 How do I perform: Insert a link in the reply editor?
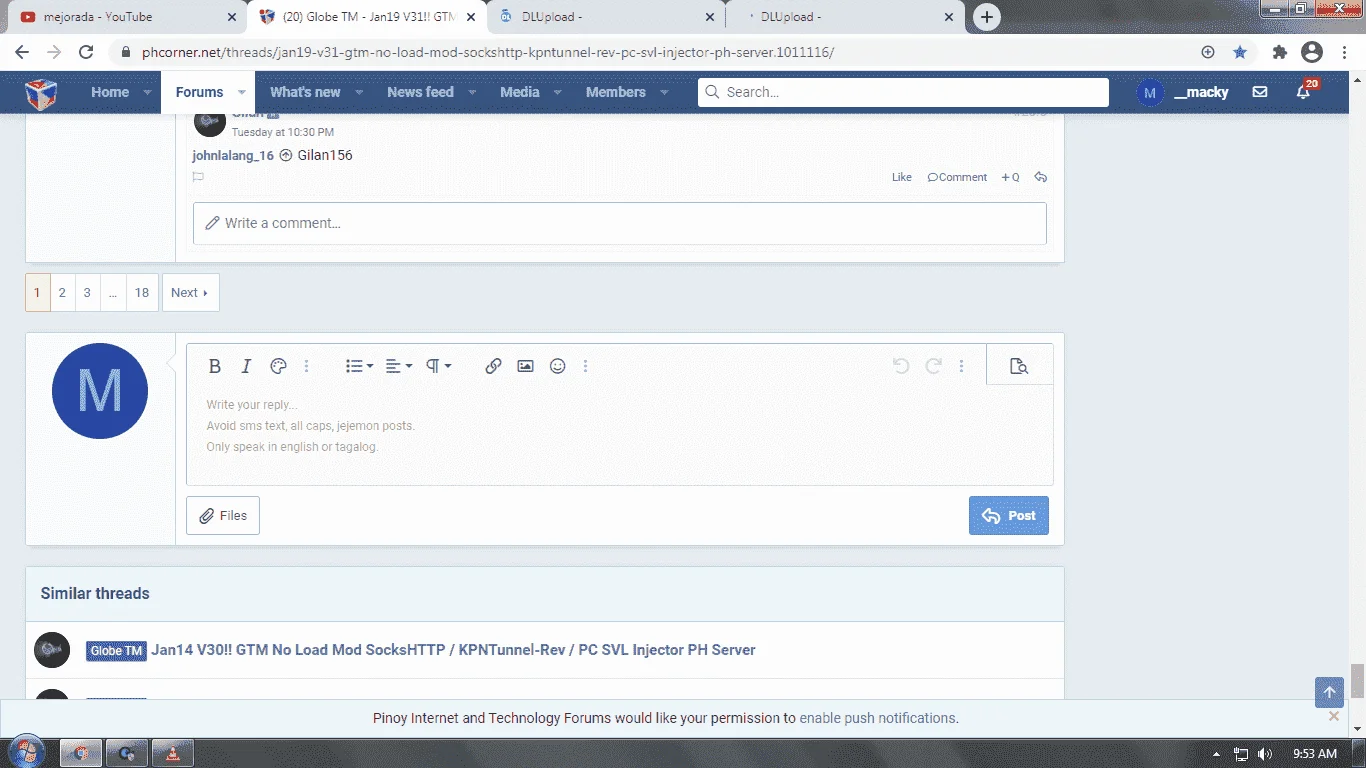click(493, 366)
